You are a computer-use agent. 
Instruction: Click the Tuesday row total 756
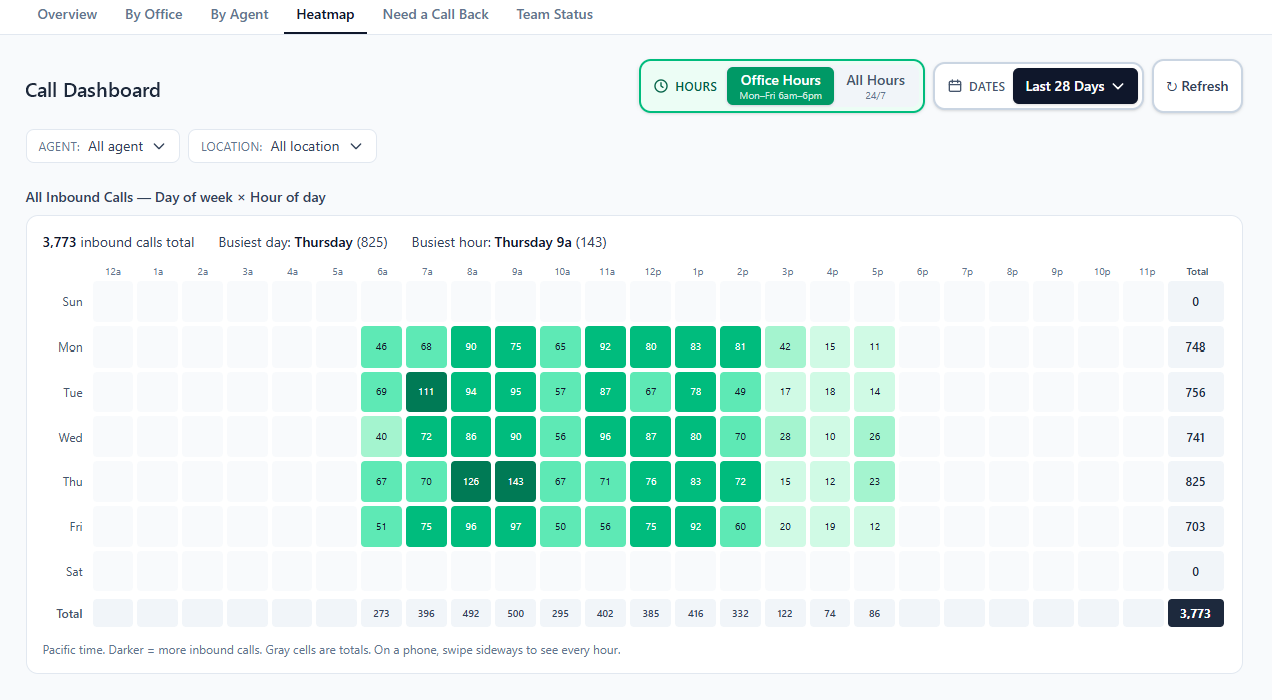click(x=1196, y=392)
